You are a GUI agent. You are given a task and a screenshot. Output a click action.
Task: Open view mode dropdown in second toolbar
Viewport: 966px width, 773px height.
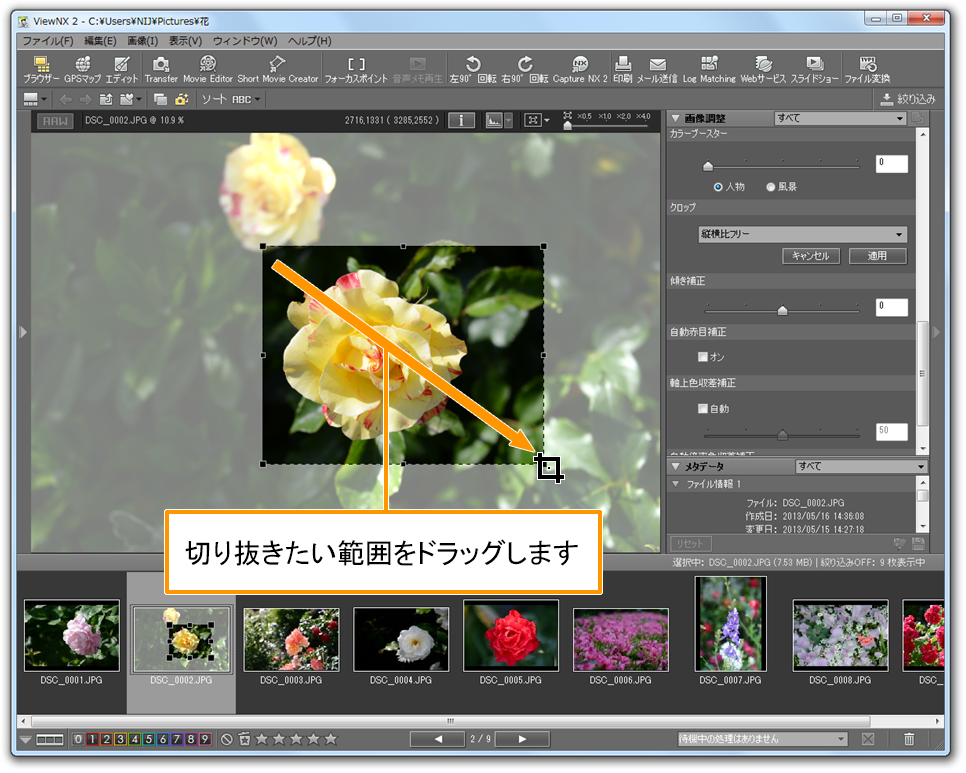click(34, 99)
